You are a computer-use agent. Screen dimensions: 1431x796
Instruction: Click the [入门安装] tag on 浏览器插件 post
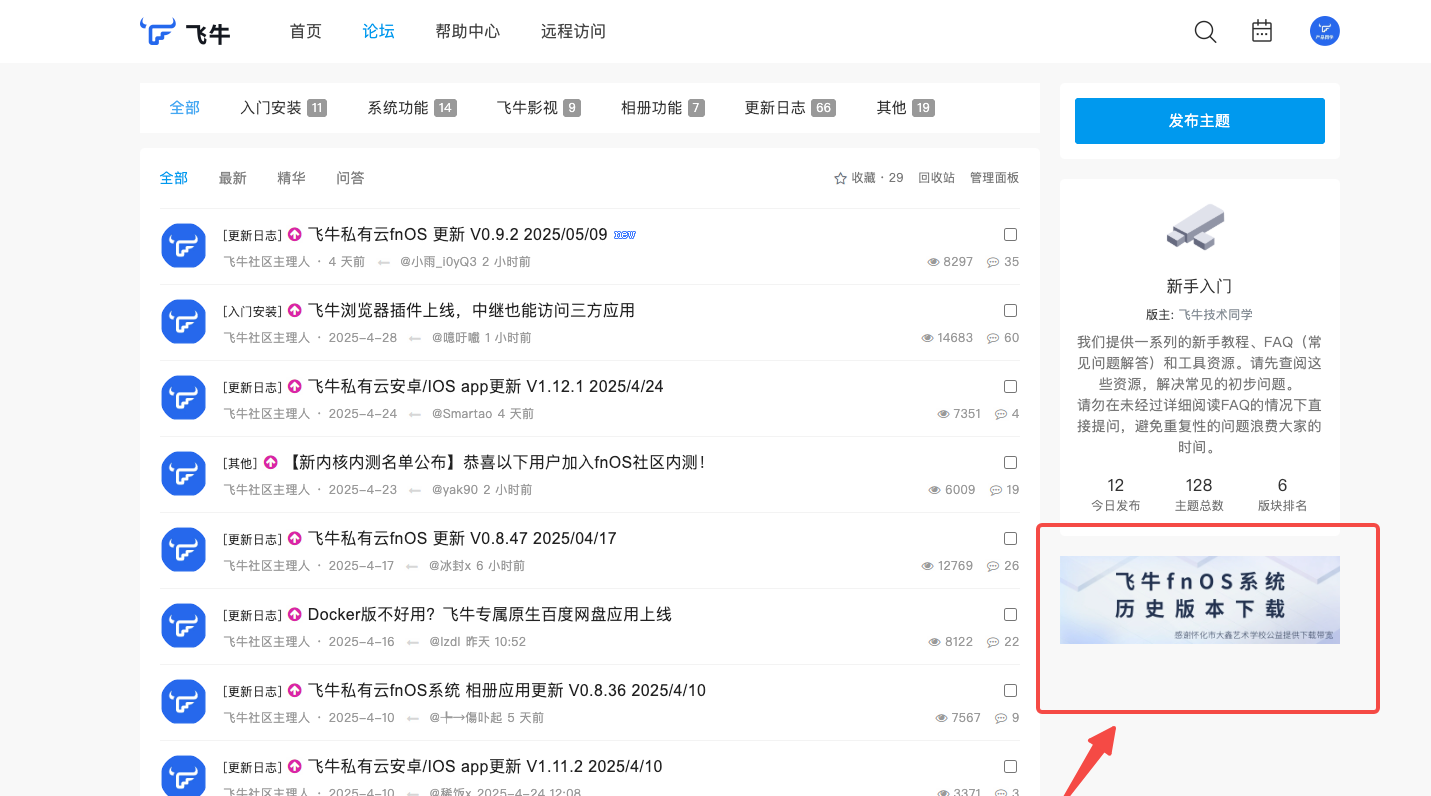[252, 312]
